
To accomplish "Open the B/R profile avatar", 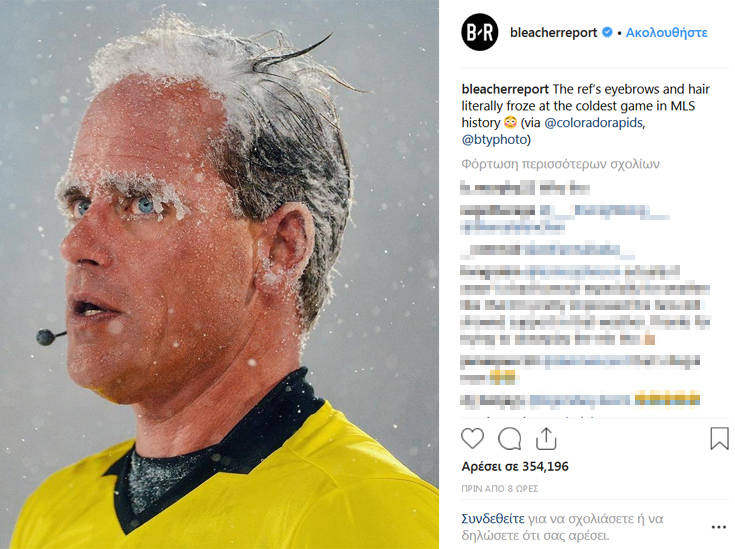I will coord(480,32).
